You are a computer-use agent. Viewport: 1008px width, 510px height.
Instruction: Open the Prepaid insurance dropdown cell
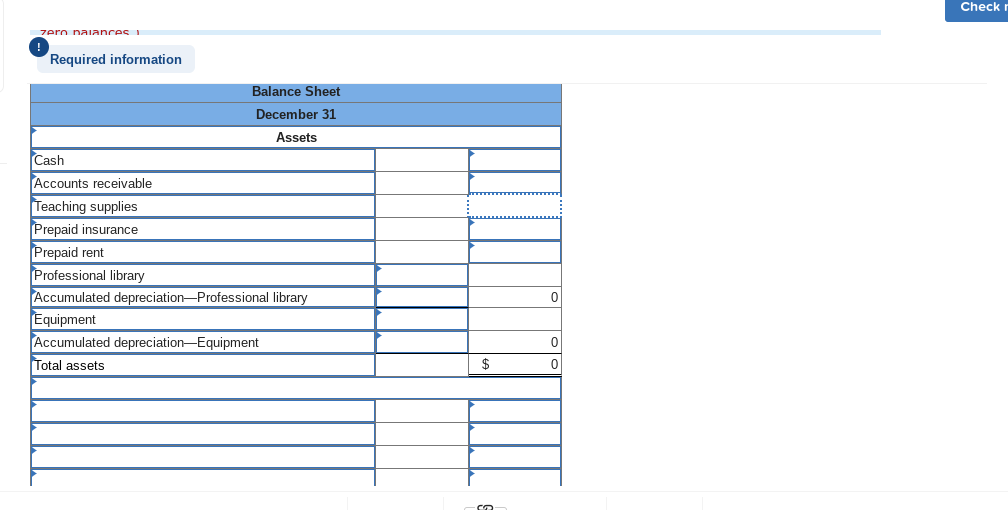[203, 230]
